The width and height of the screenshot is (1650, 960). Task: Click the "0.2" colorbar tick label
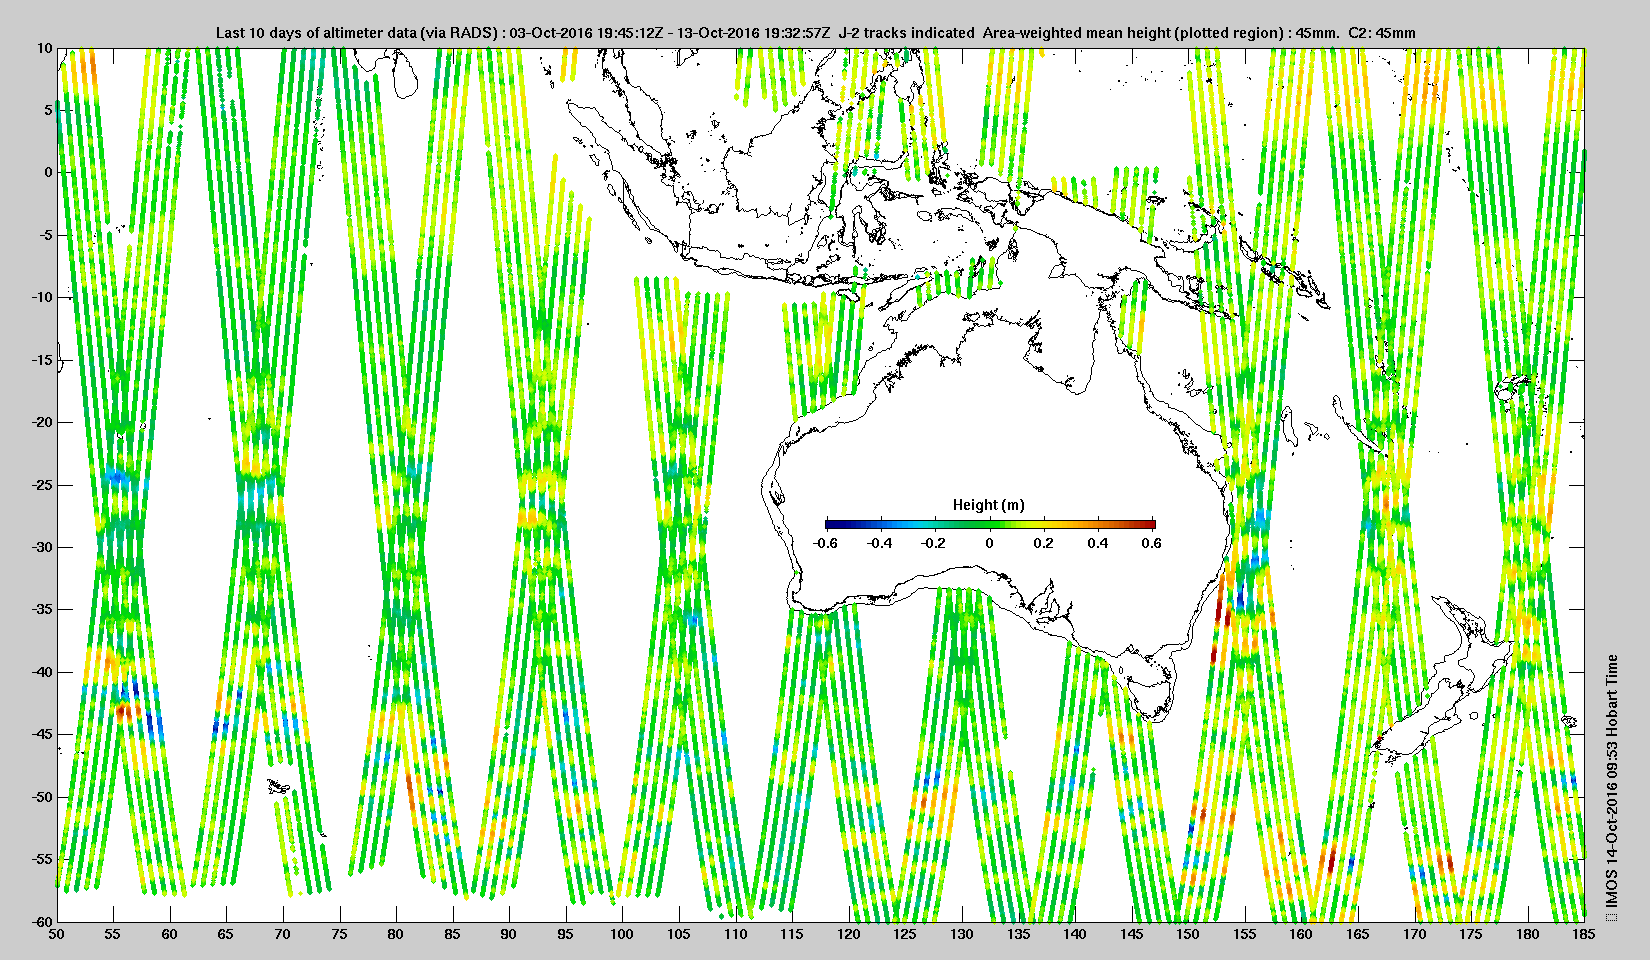(1043, 543)
